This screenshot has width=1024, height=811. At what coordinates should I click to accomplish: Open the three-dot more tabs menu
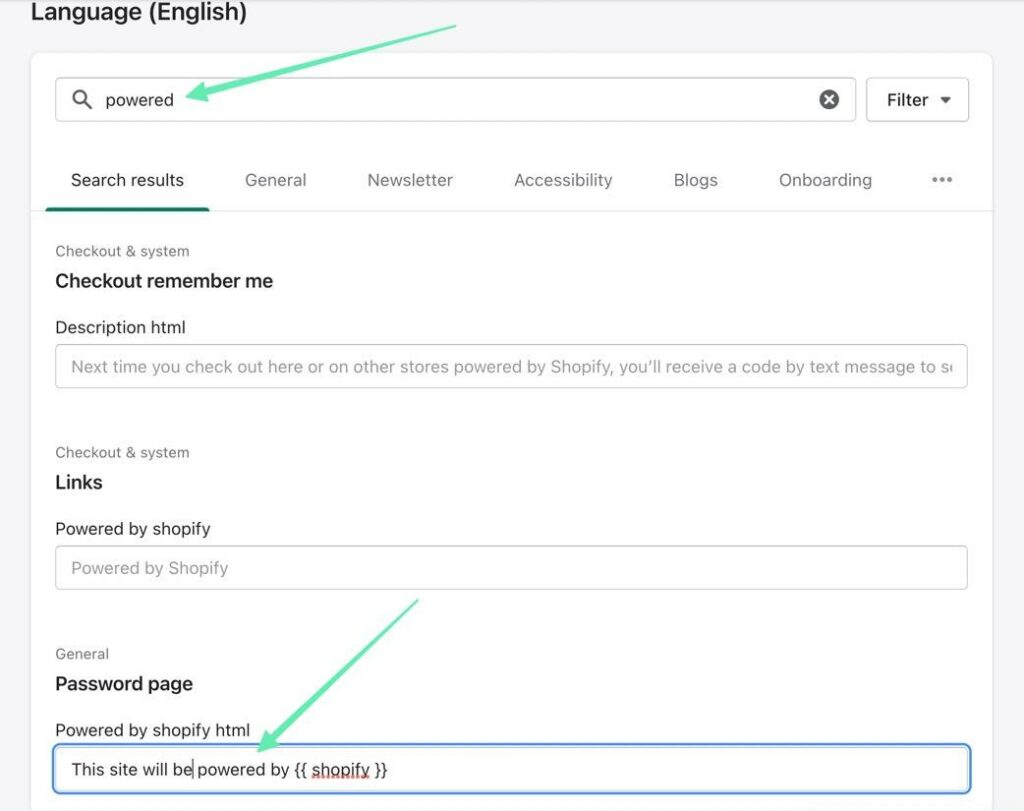pos(942,180)
